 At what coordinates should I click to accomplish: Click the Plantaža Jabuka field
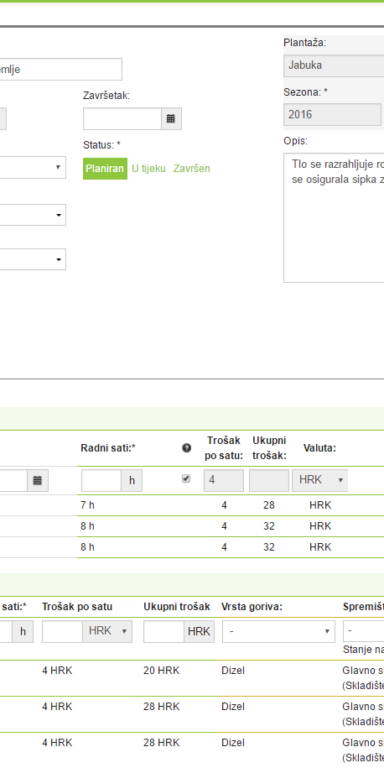click(334, 66)
